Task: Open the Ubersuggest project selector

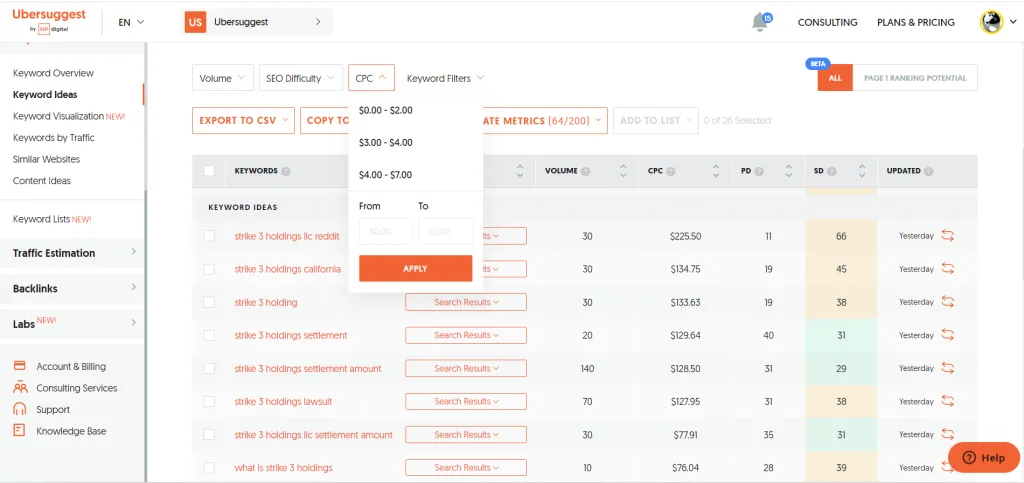Action: [x=259, y=22]
